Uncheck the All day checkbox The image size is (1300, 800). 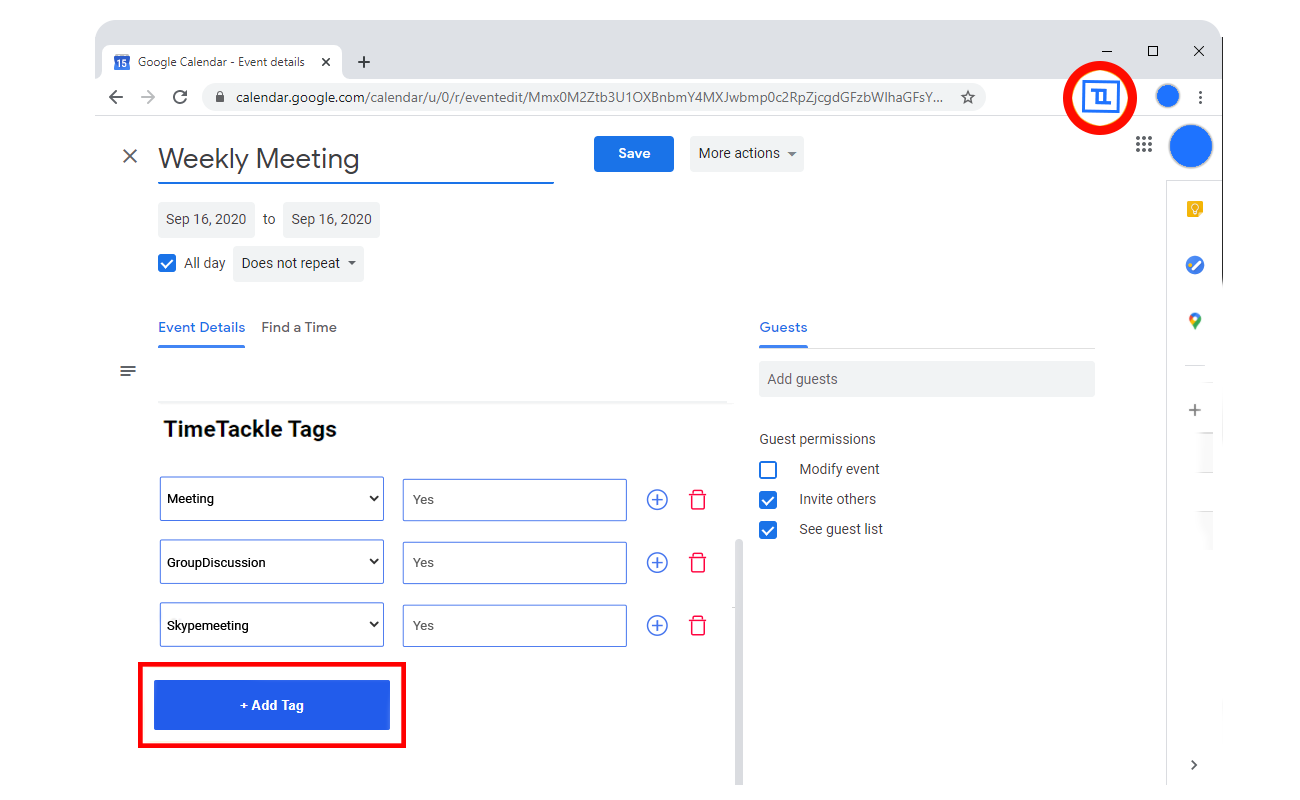tap(167, 262)
